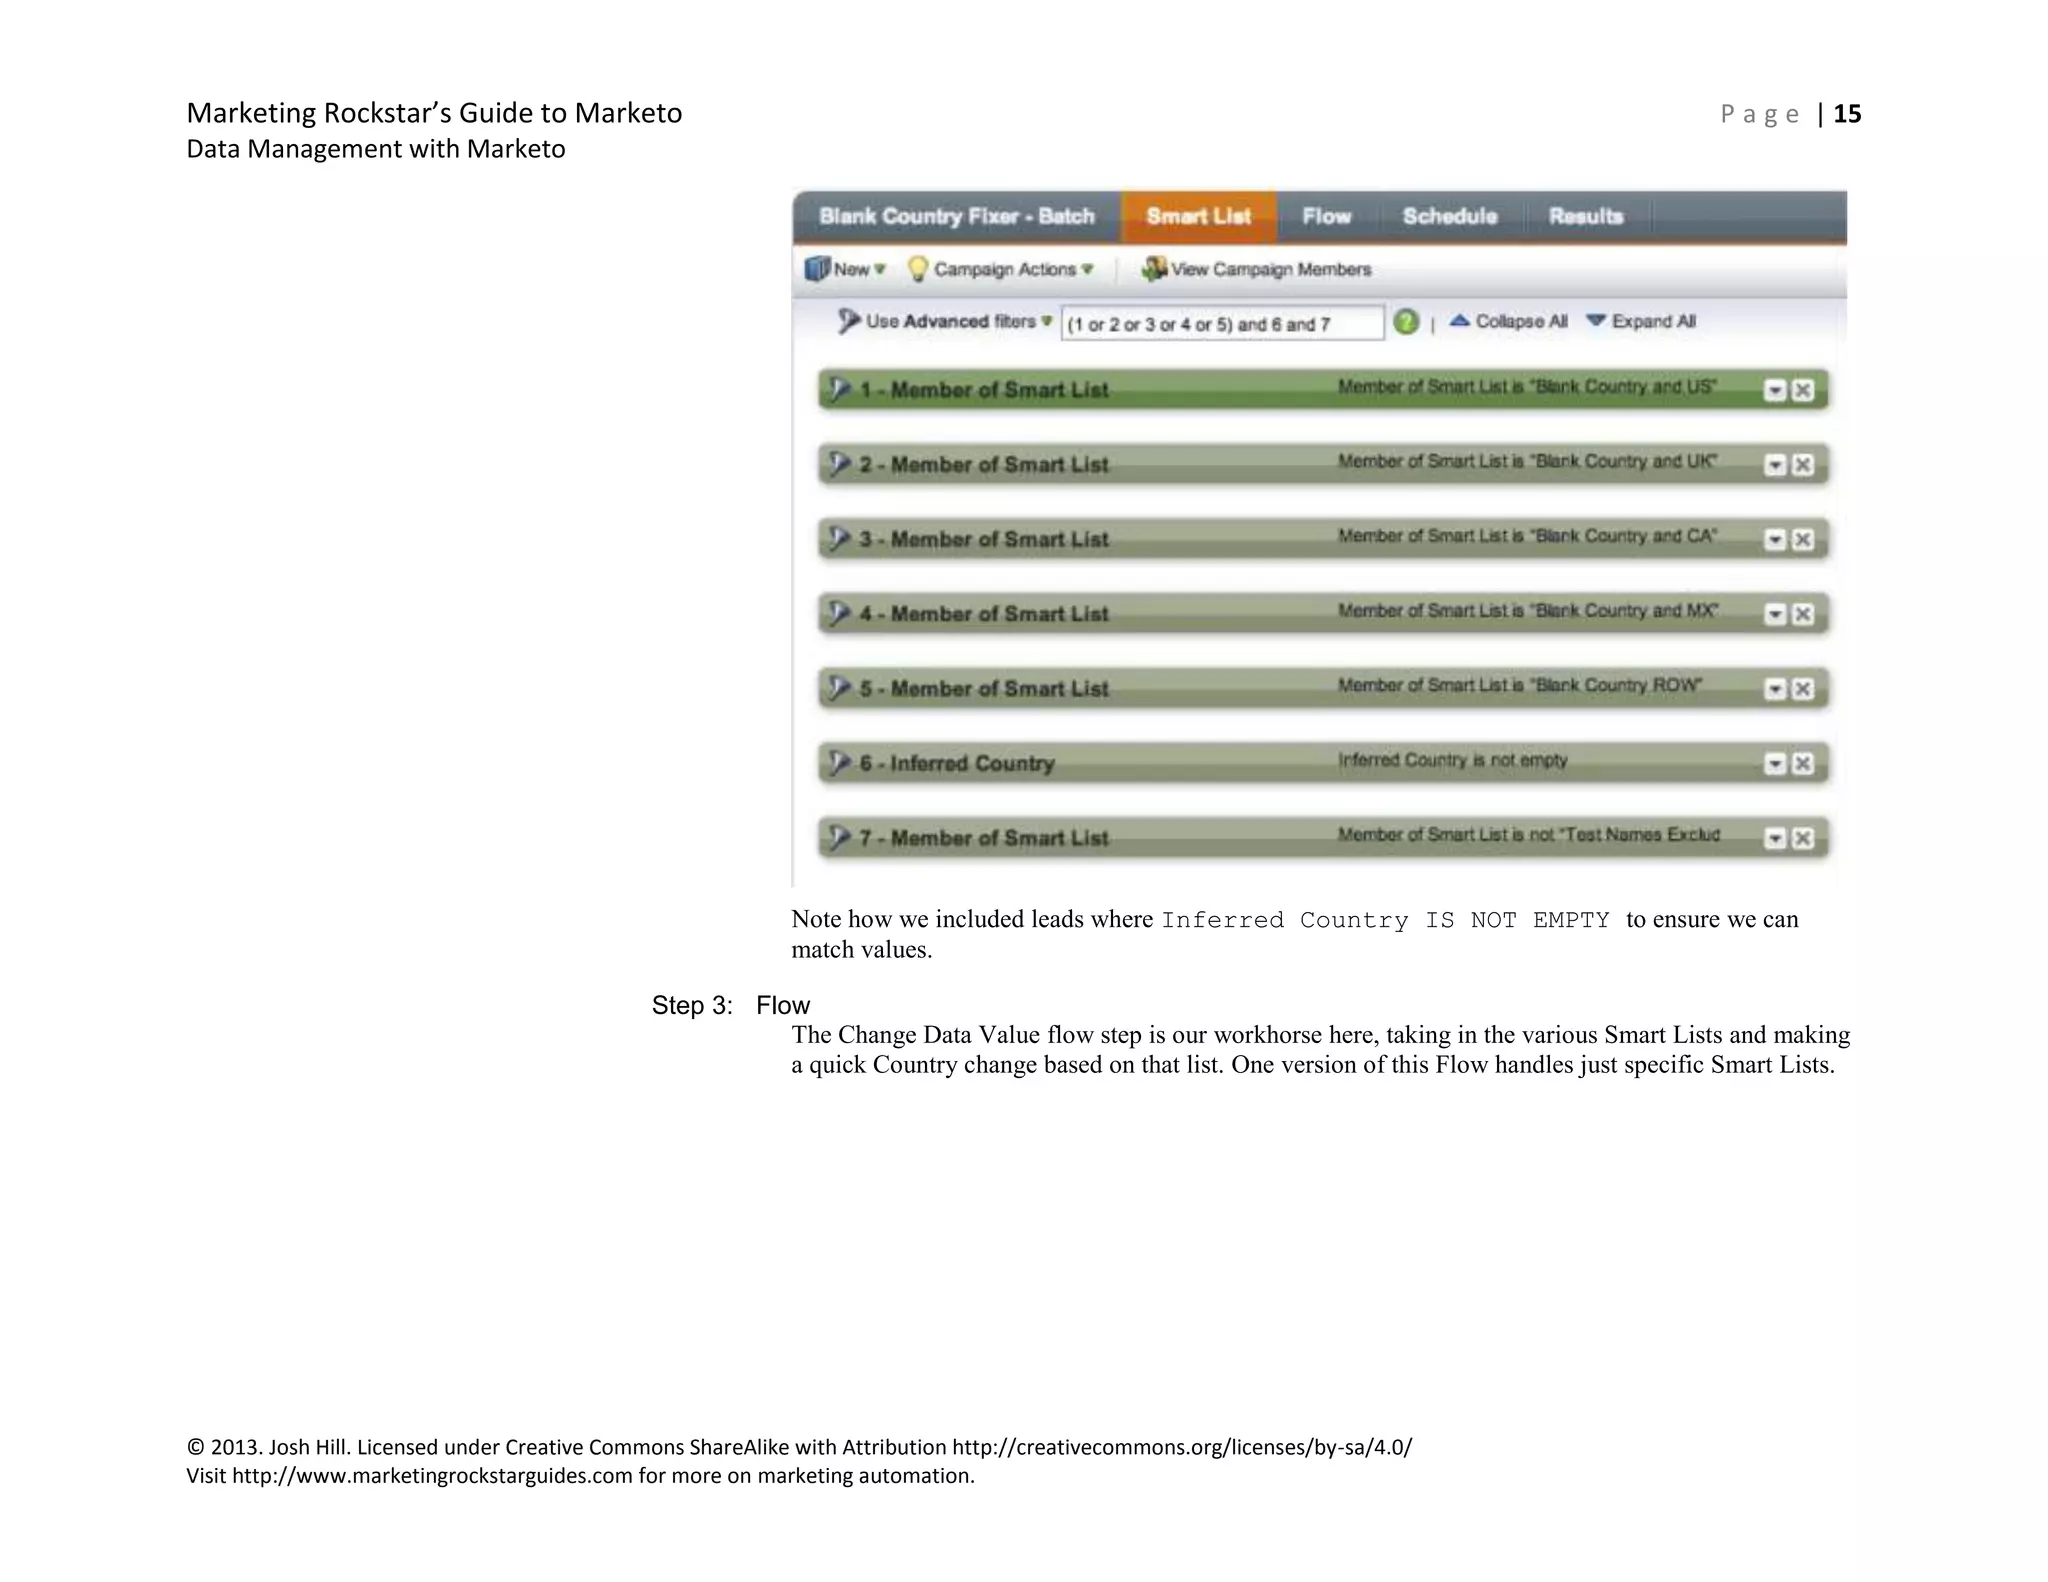The image size is (2048, 1582).
Task: Open the Use Advanced filters dropdown
Action: point(1046,321)
